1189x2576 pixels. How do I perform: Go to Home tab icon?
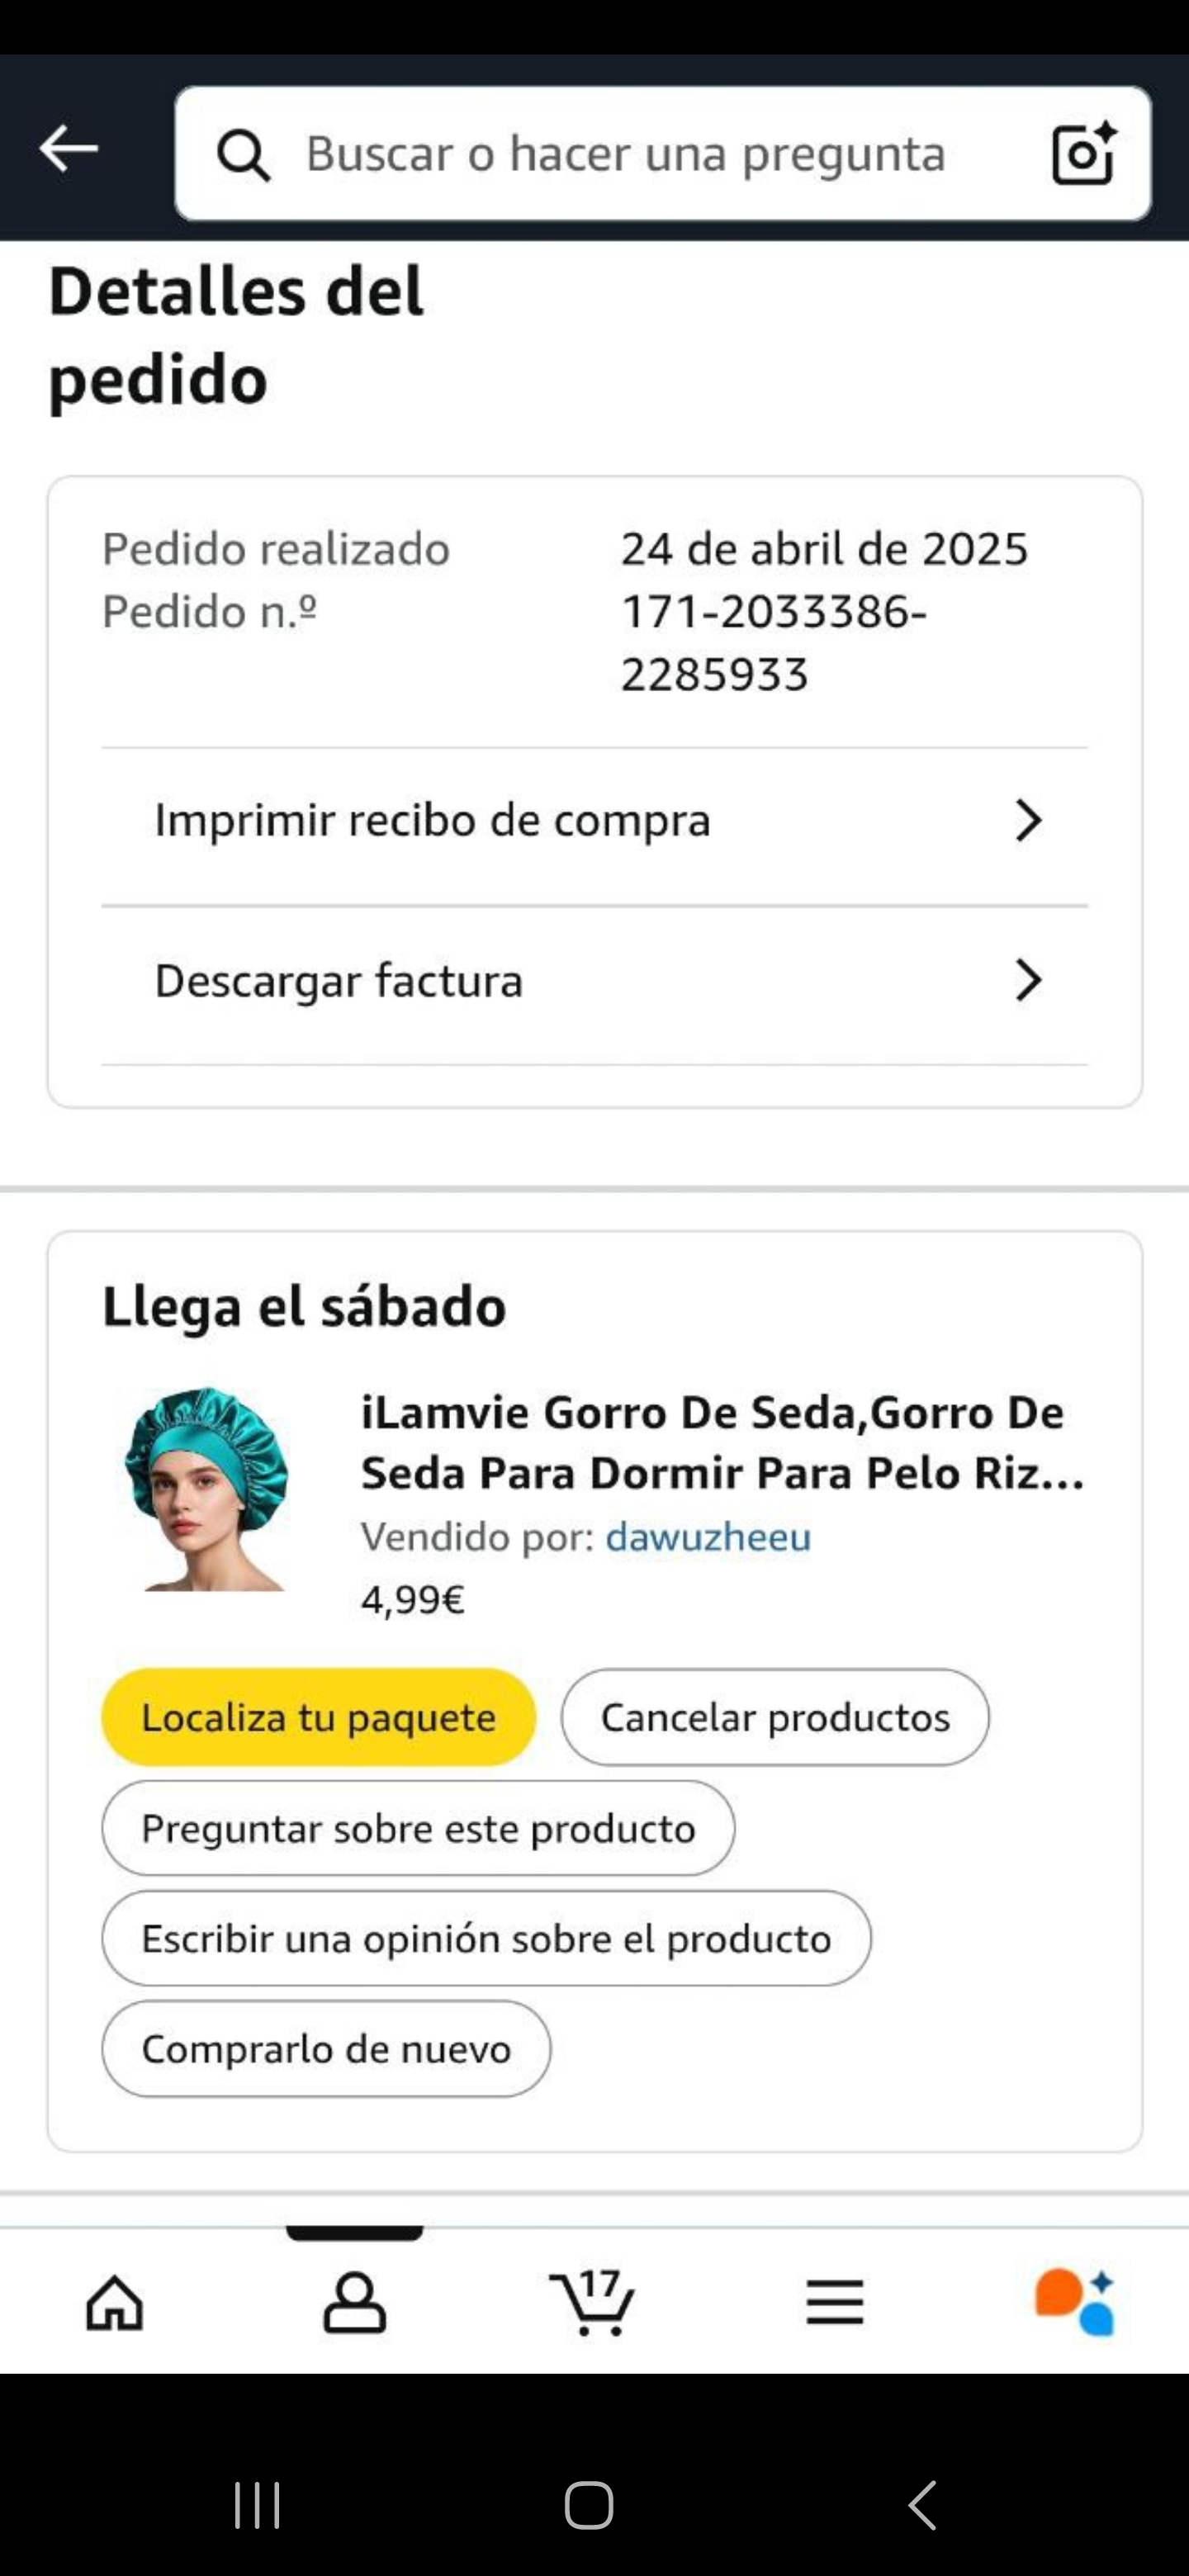pos(115,2303)
